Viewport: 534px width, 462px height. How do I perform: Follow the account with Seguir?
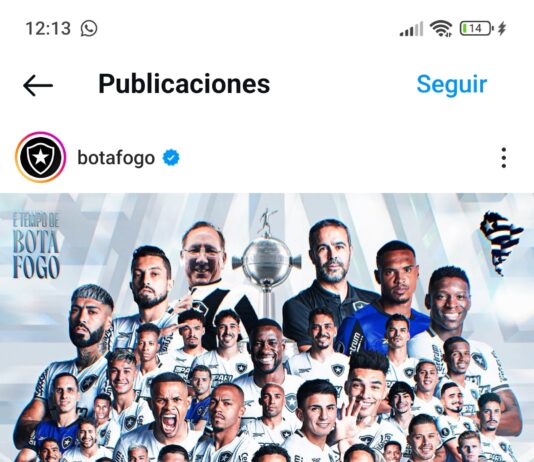click(452, 84)
